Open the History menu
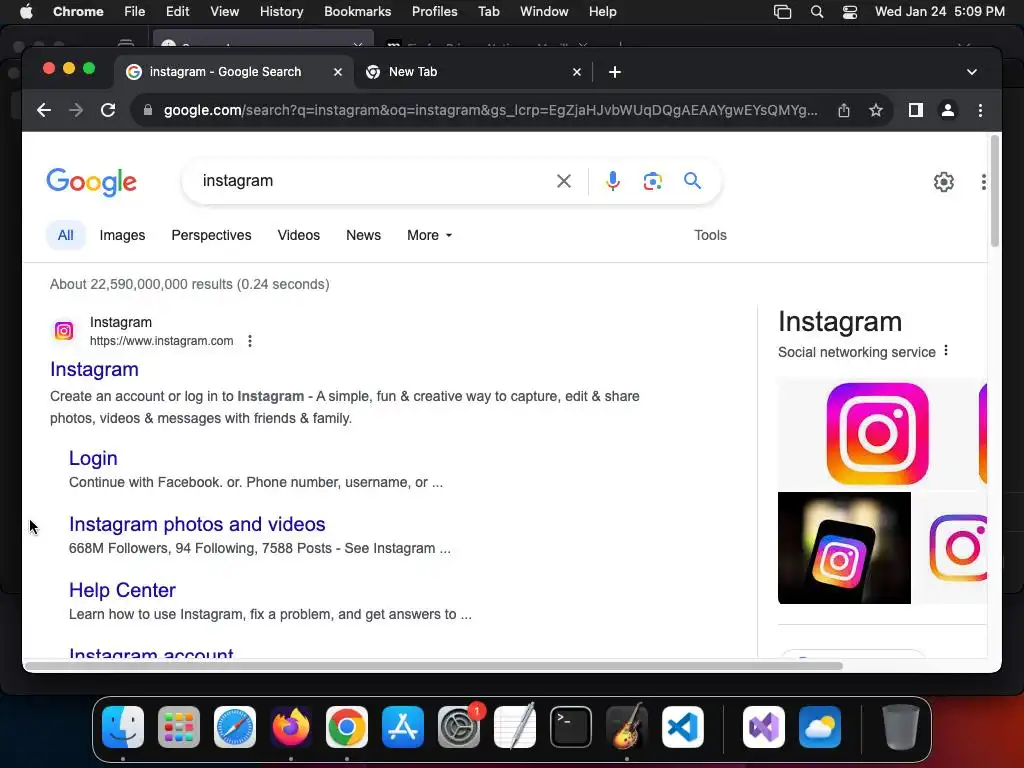 click(x=281, y=12)
